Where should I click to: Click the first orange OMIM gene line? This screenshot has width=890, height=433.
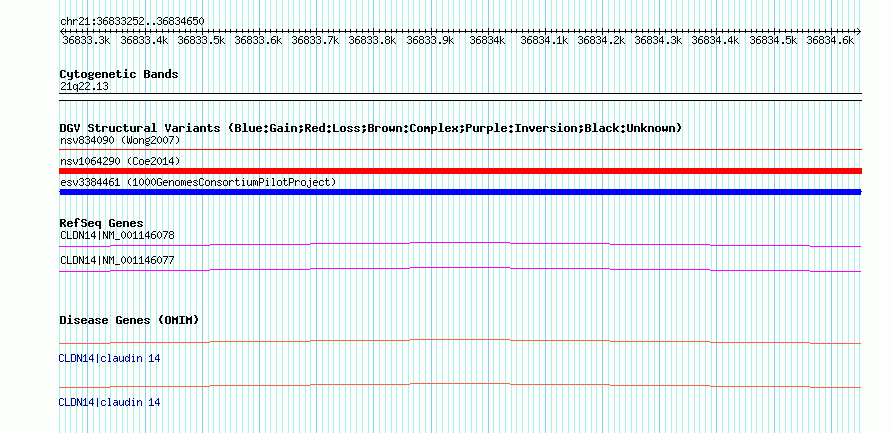(460, 342)
